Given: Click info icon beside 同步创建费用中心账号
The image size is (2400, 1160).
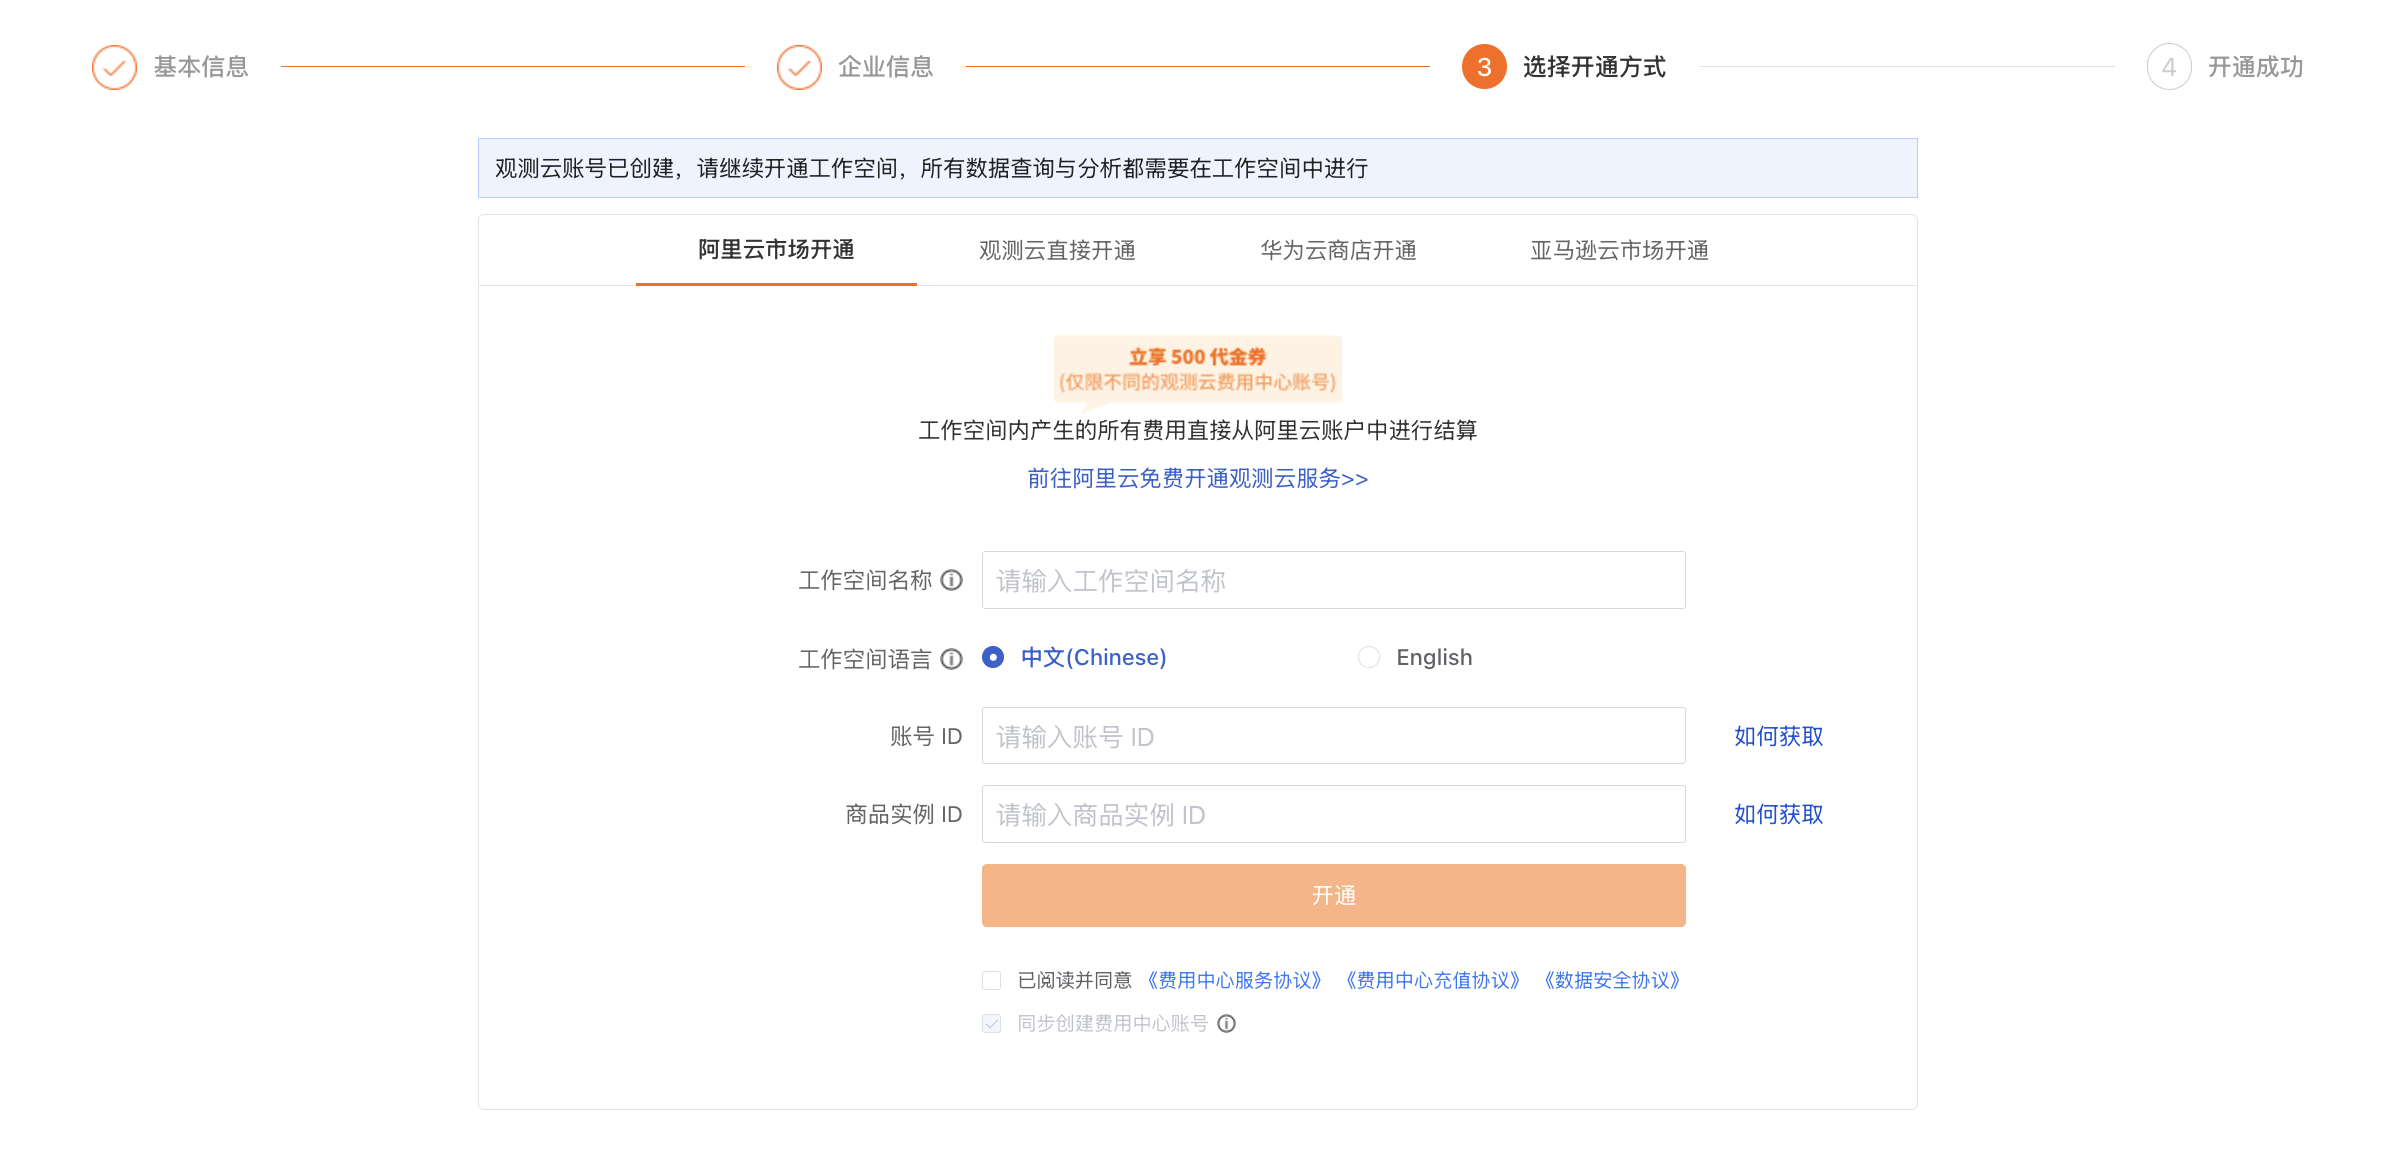Looking at the screenshot, I should tap(1227, 1023).
